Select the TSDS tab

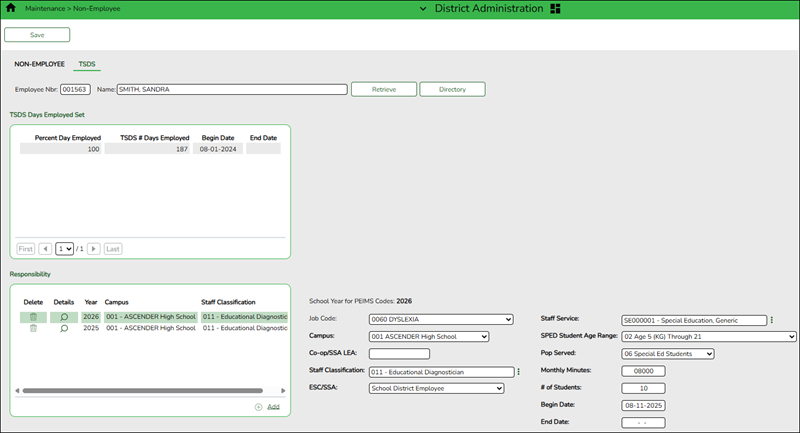pyautogui.click(x=87, y=64)
